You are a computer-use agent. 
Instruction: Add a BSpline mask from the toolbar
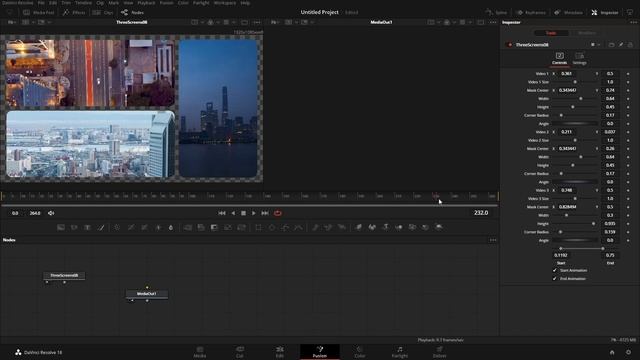[x=299, y=227]
